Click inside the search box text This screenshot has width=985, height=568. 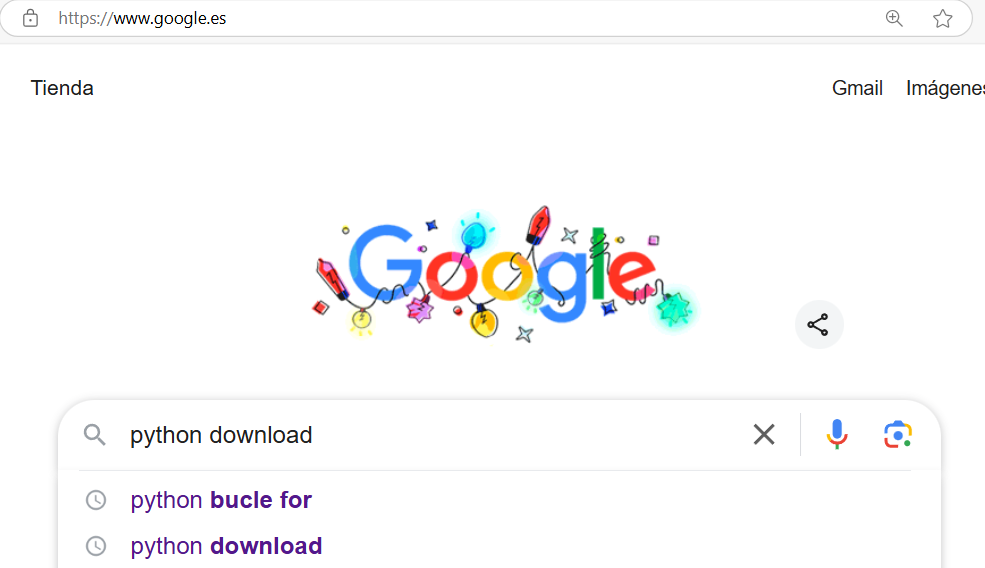coord(221,435)
